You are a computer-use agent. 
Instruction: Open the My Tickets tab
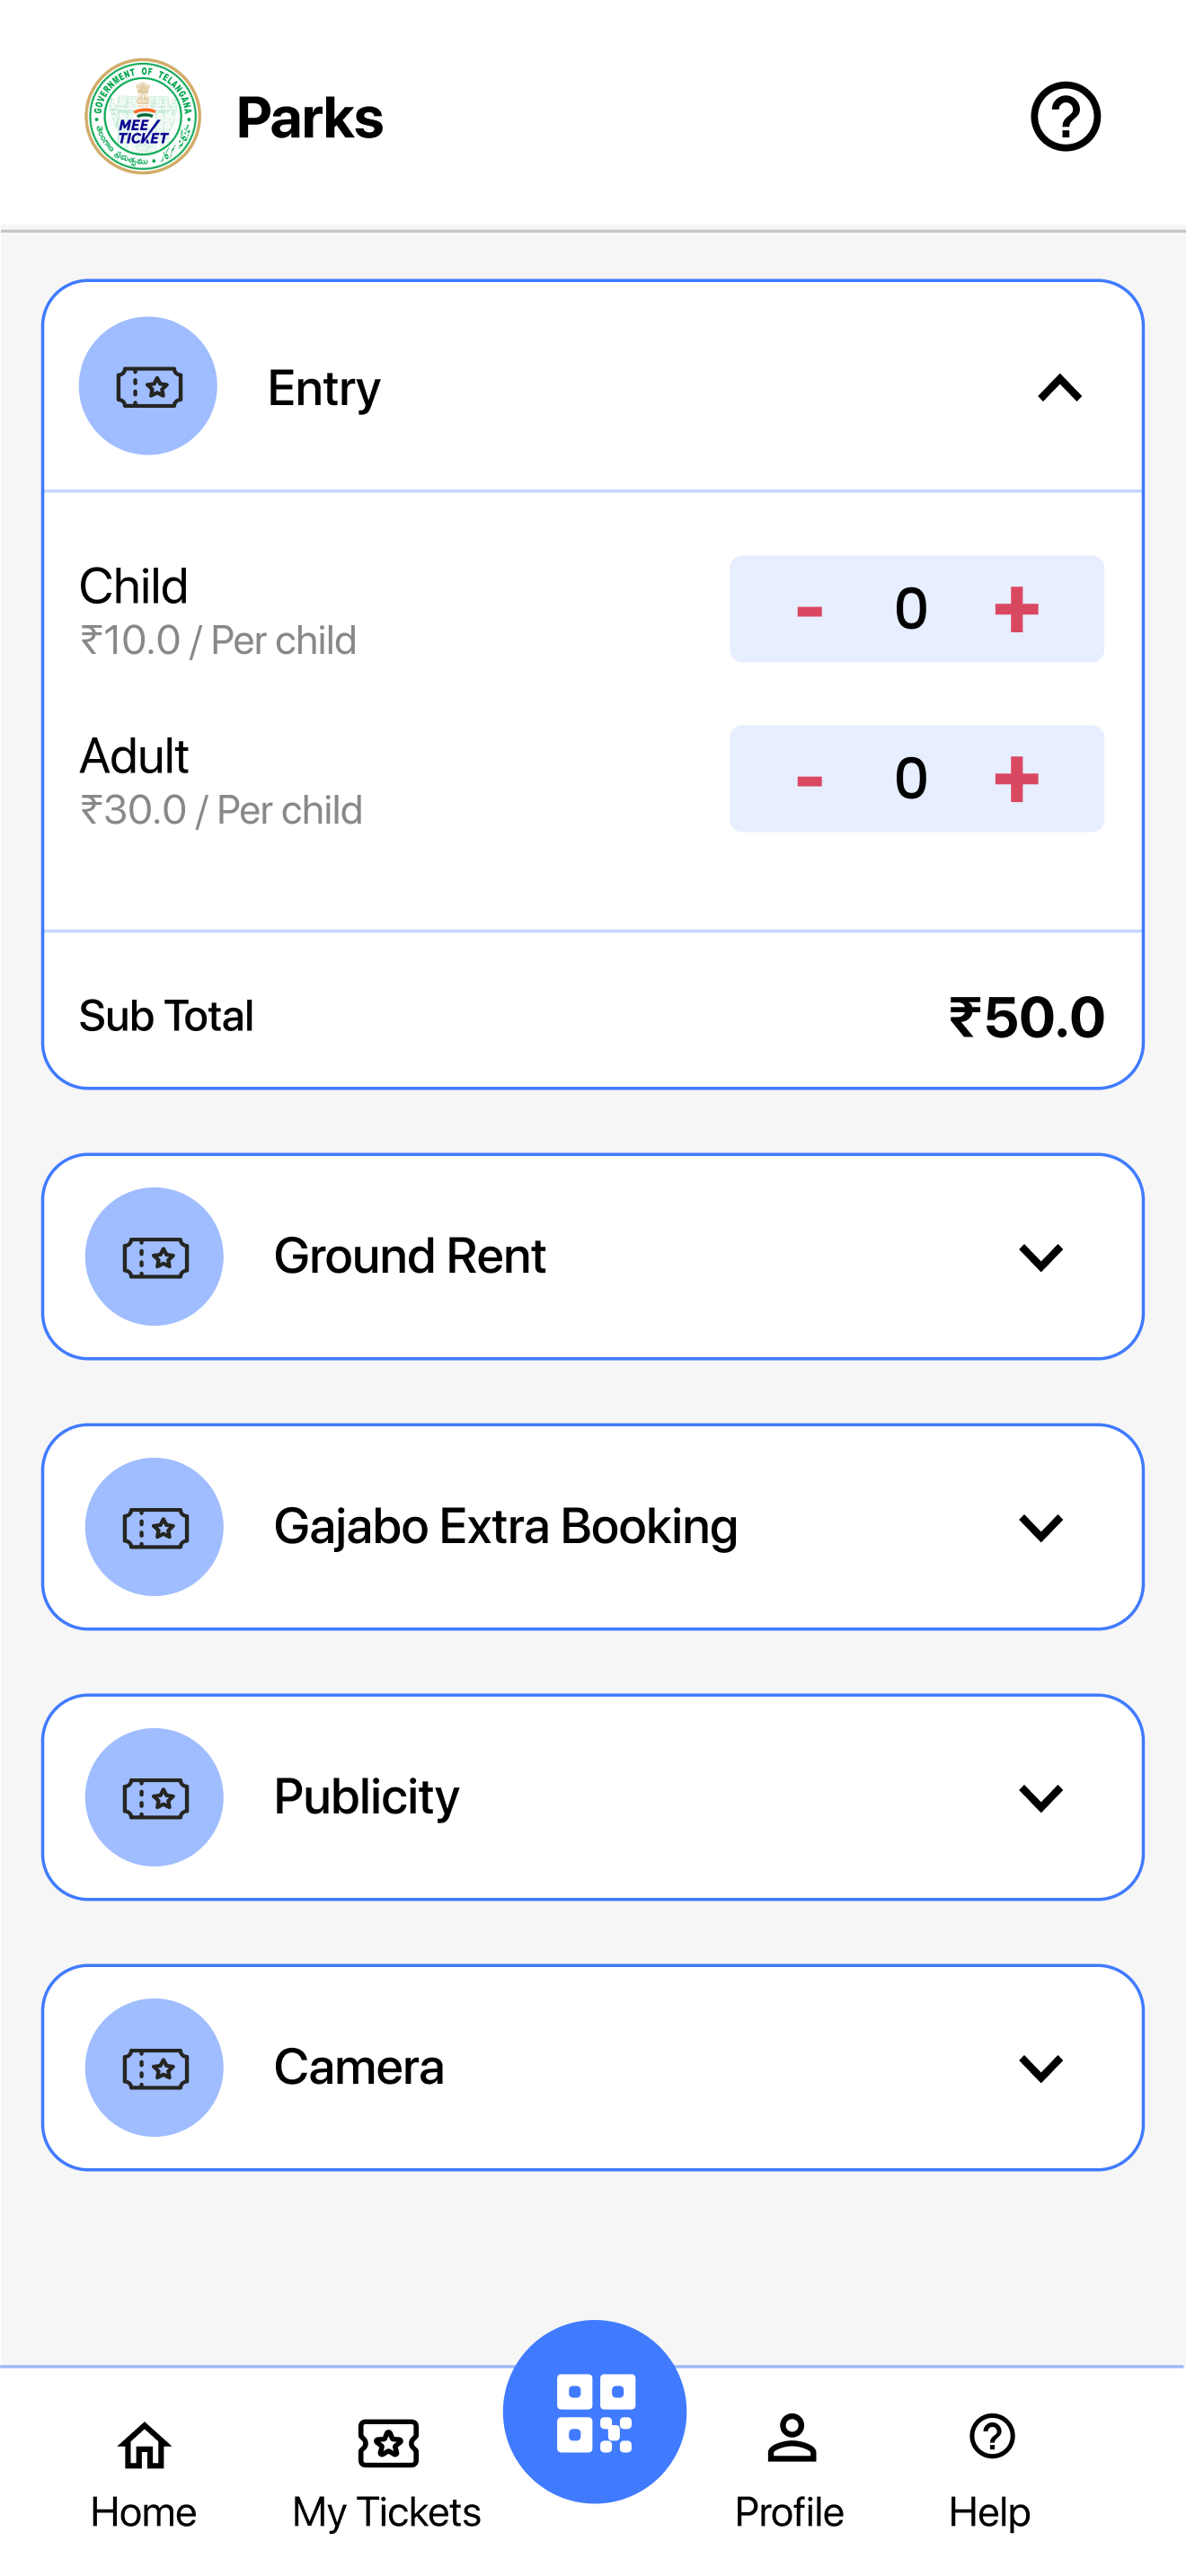click(x=387, y=2471)
